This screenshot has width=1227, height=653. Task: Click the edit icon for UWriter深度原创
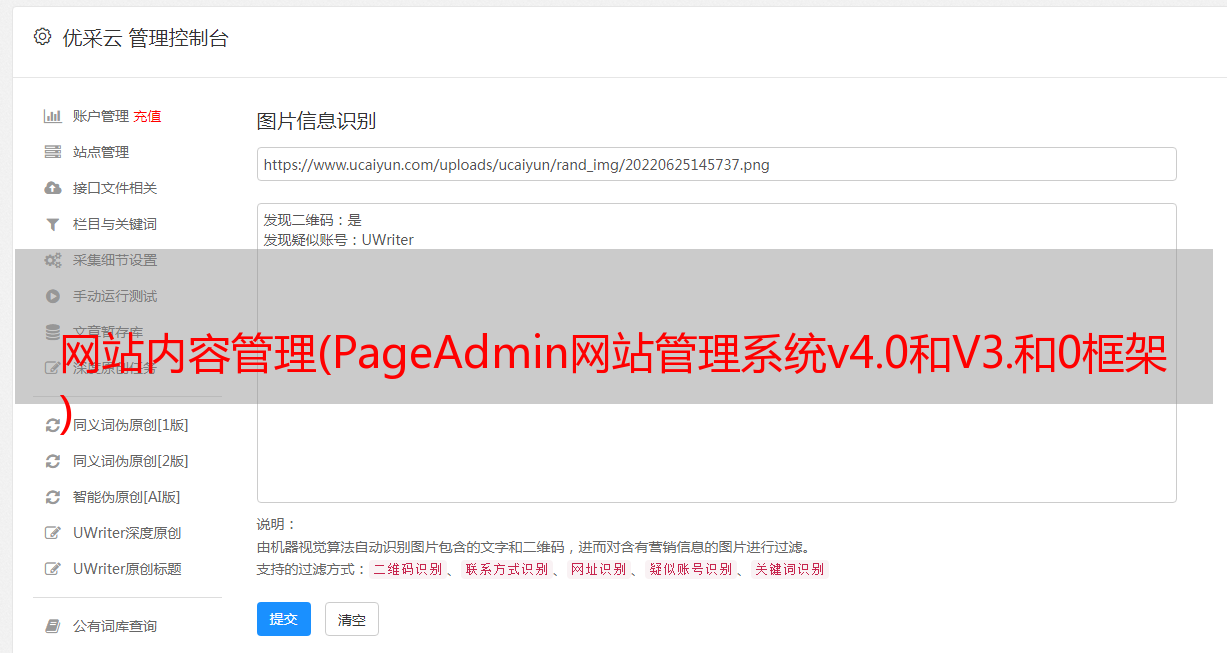[x=53, y=533]
